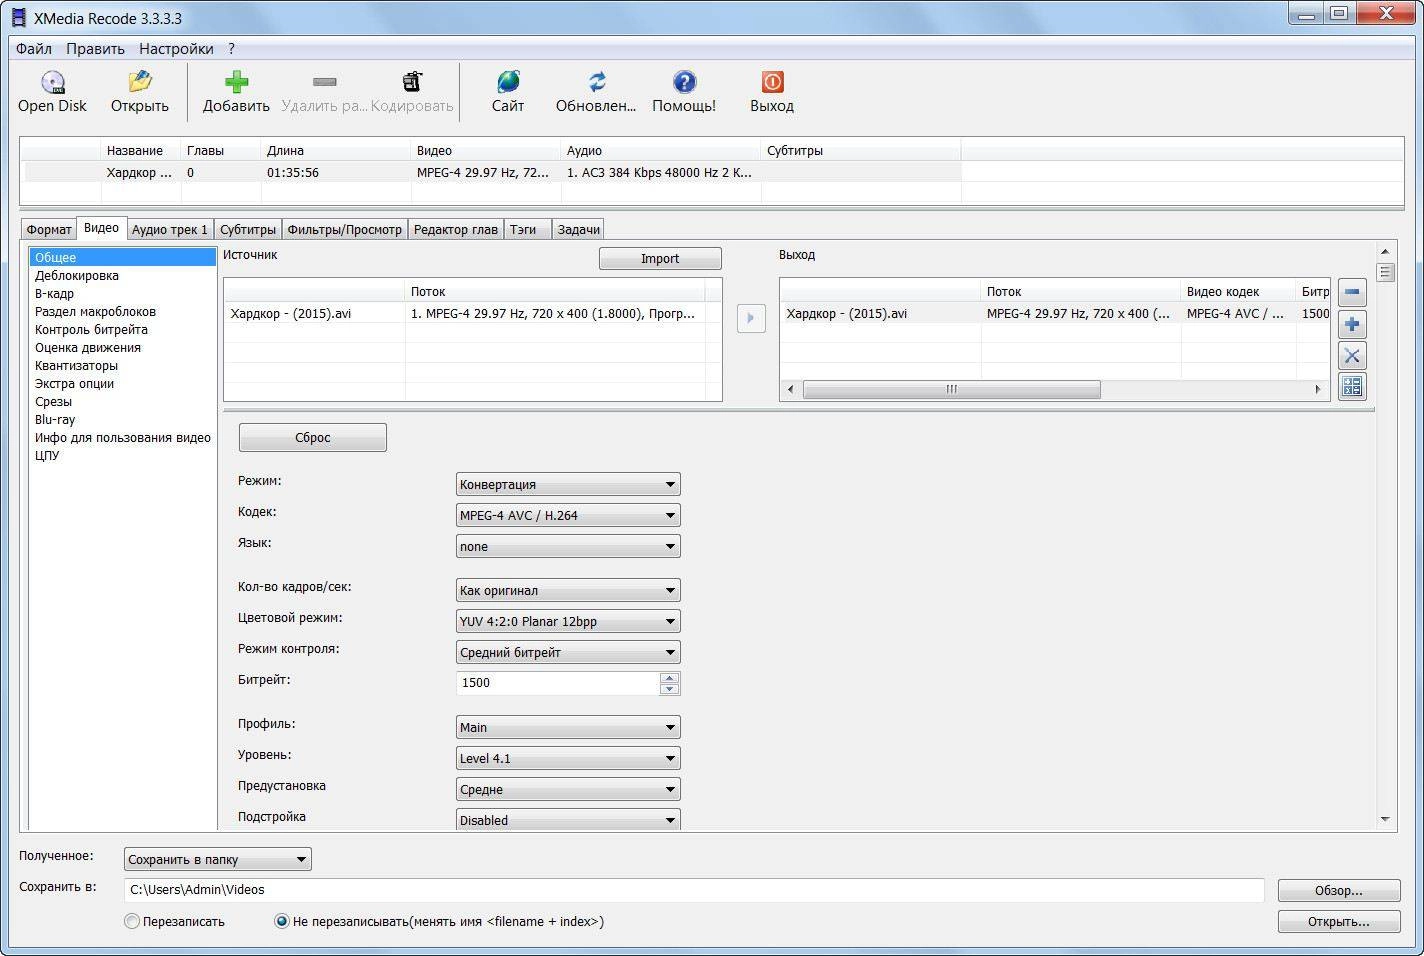Screen dimensions: 1424x956
Task: Expand the Кол-во кадров/сек dropdown
Action: (x=568, y=590)
